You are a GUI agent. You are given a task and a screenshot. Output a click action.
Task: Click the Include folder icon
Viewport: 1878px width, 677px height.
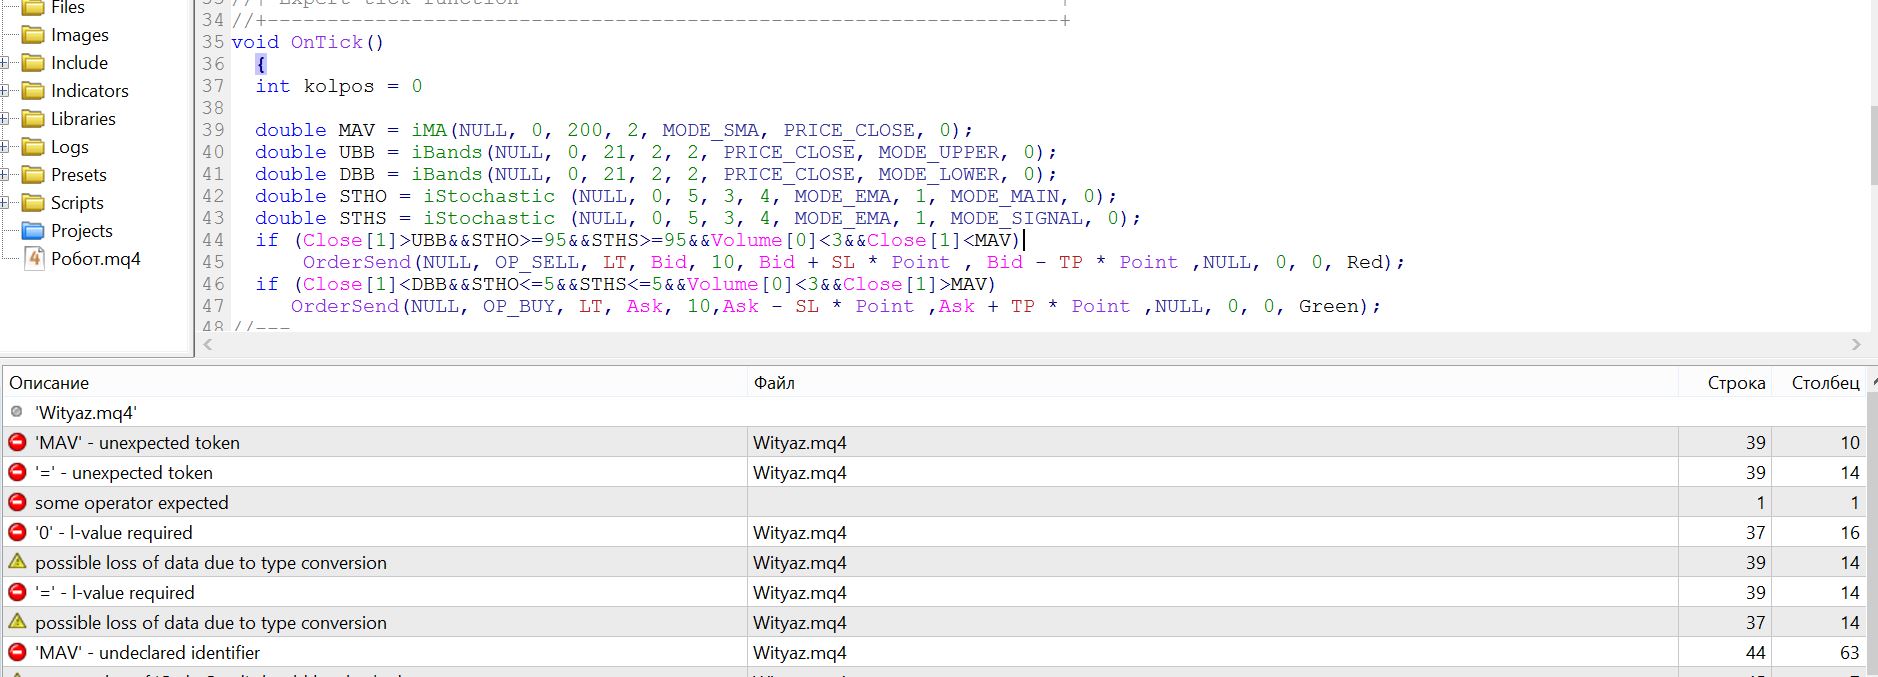point(33,63)
